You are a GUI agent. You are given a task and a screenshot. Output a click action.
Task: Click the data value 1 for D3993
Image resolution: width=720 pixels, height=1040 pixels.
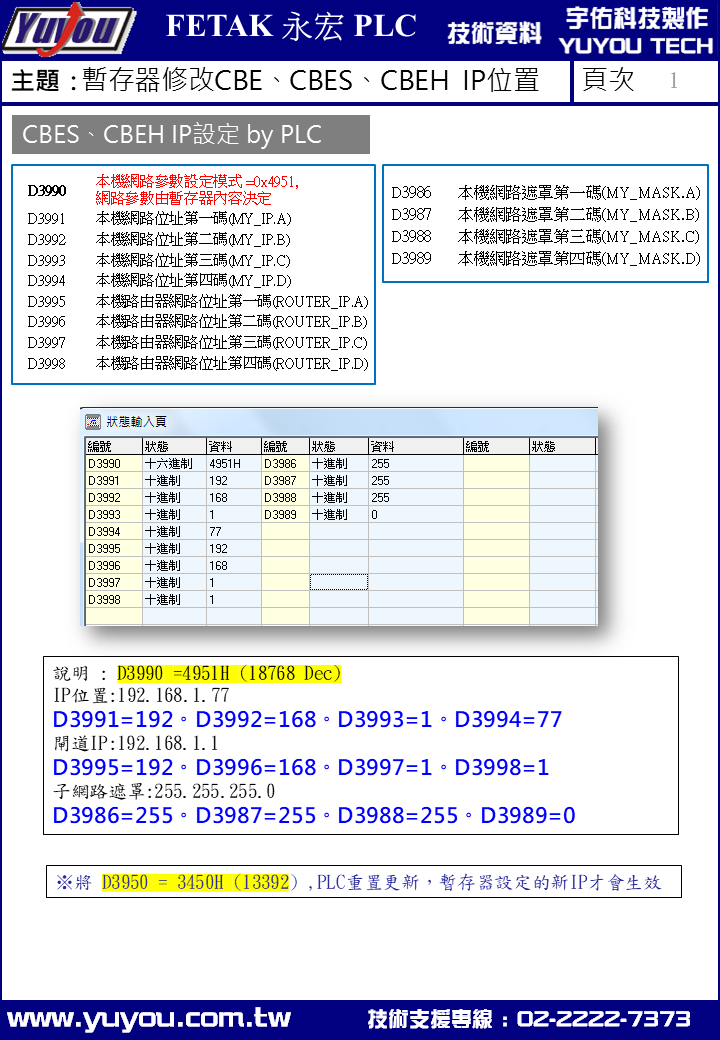[233, 515]
